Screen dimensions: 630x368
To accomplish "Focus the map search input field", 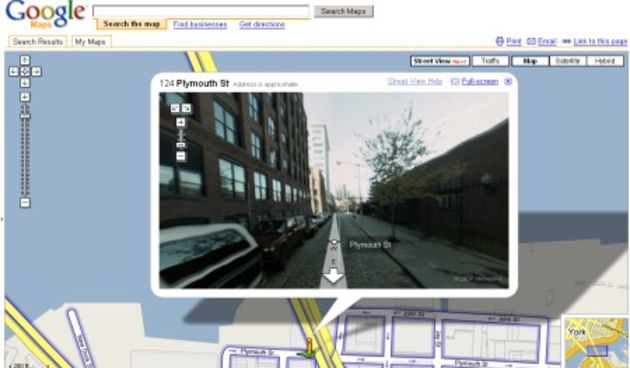I will [201, 11].
